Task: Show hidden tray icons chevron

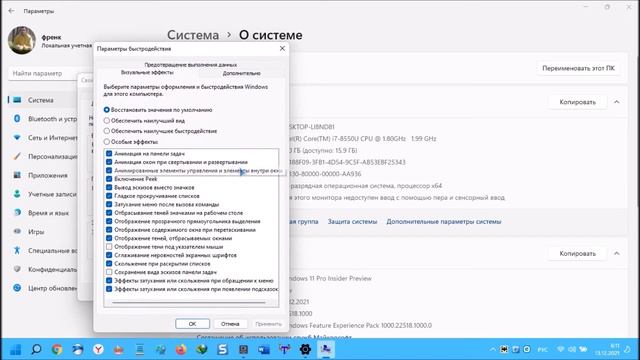Action: [492, 350]
